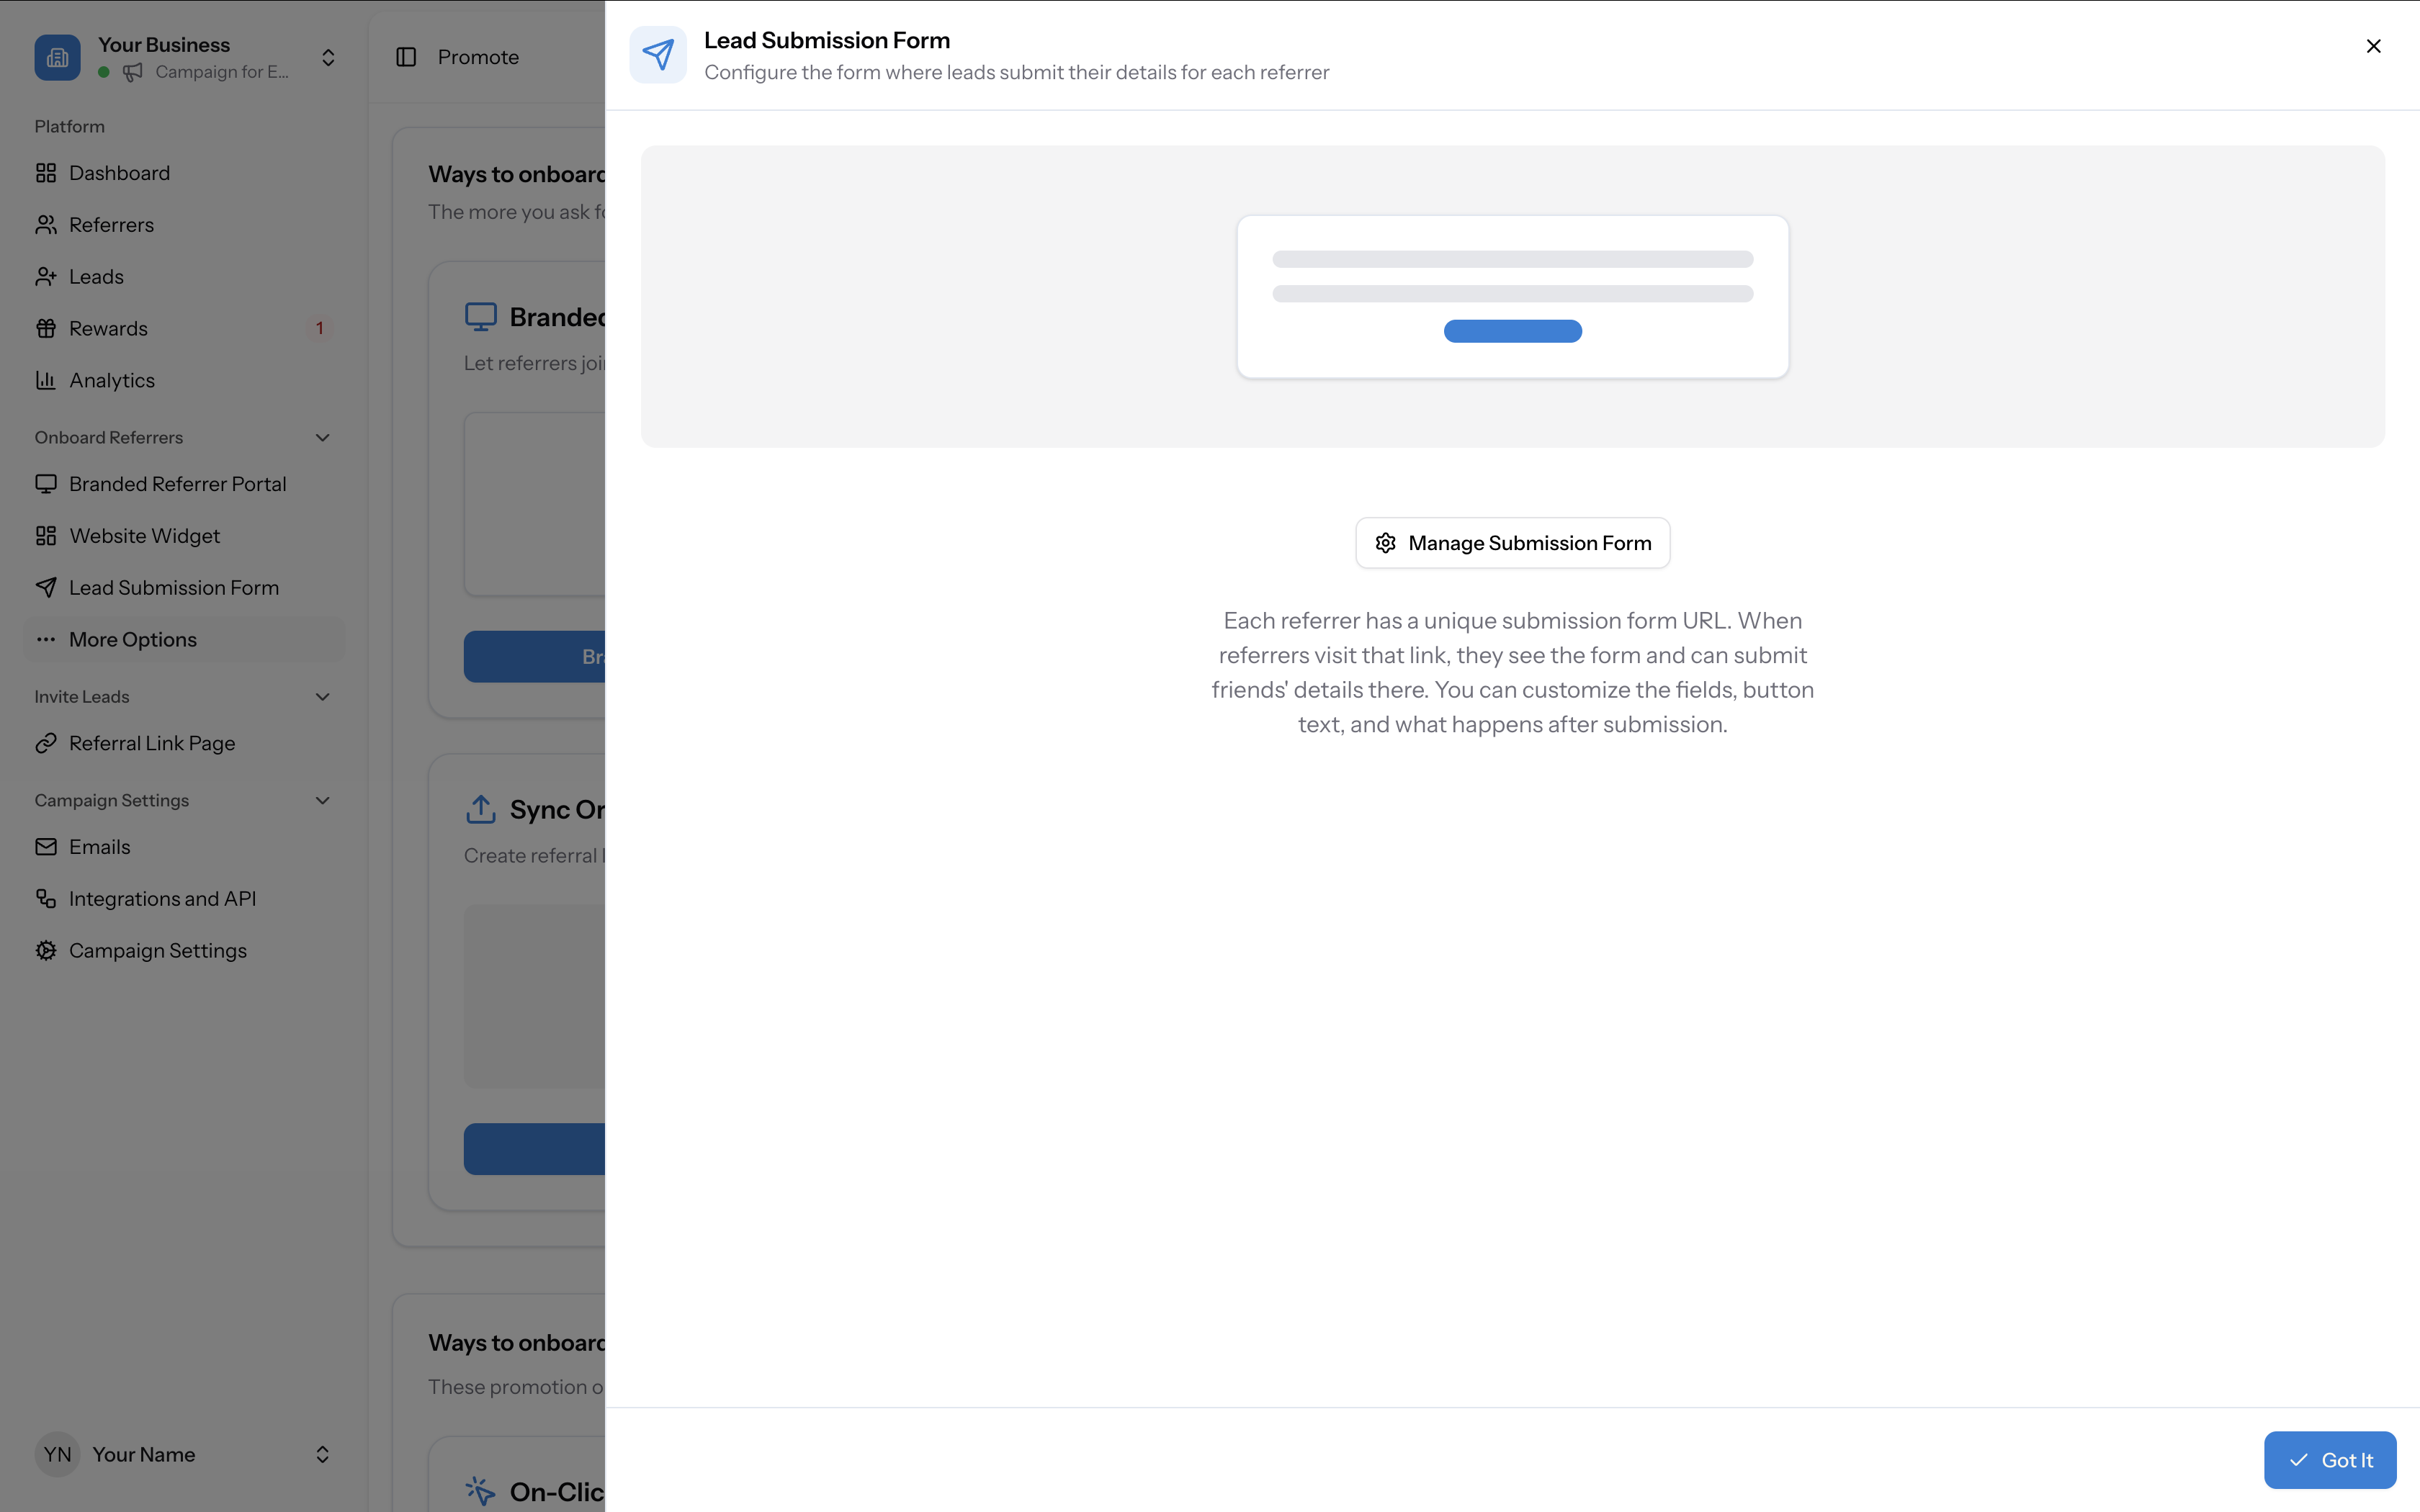Open Integrations and API settings
The height and width of the screenshot is (1512, 2420).
coord(163,898)
